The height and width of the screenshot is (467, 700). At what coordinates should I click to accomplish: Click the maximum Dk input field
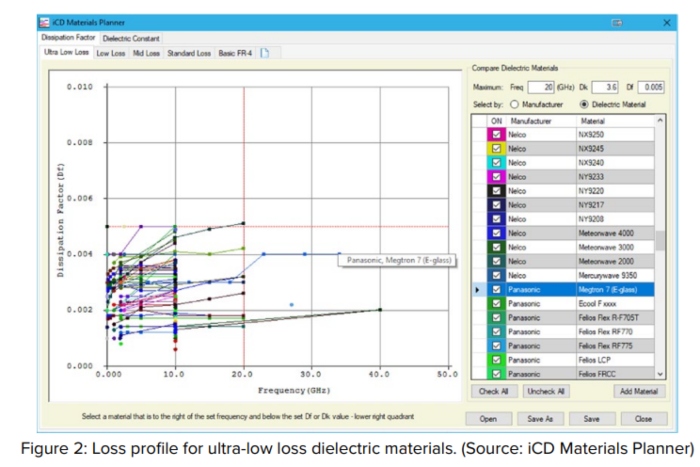click(x=605, y=87)
